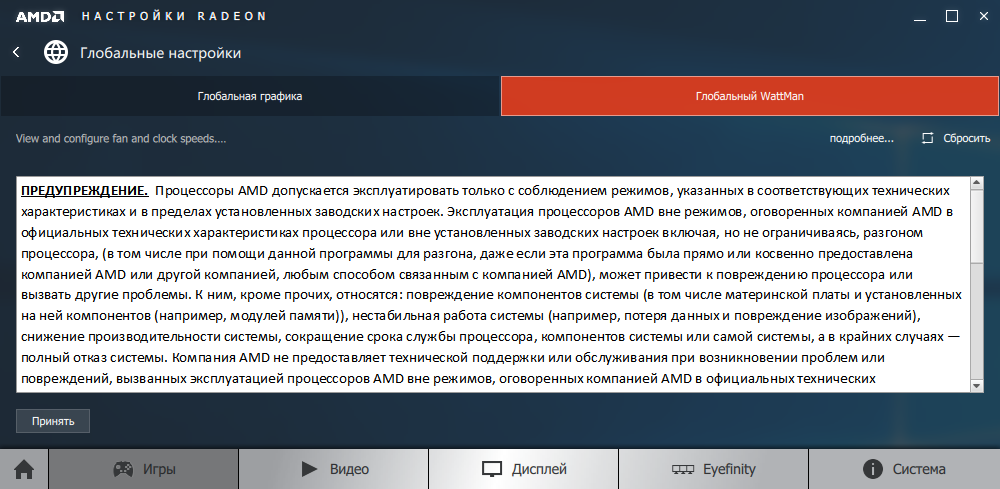
Task: Select the Глобальный WattMan tab
Action: pyautogui.click(x=750, y=96)
